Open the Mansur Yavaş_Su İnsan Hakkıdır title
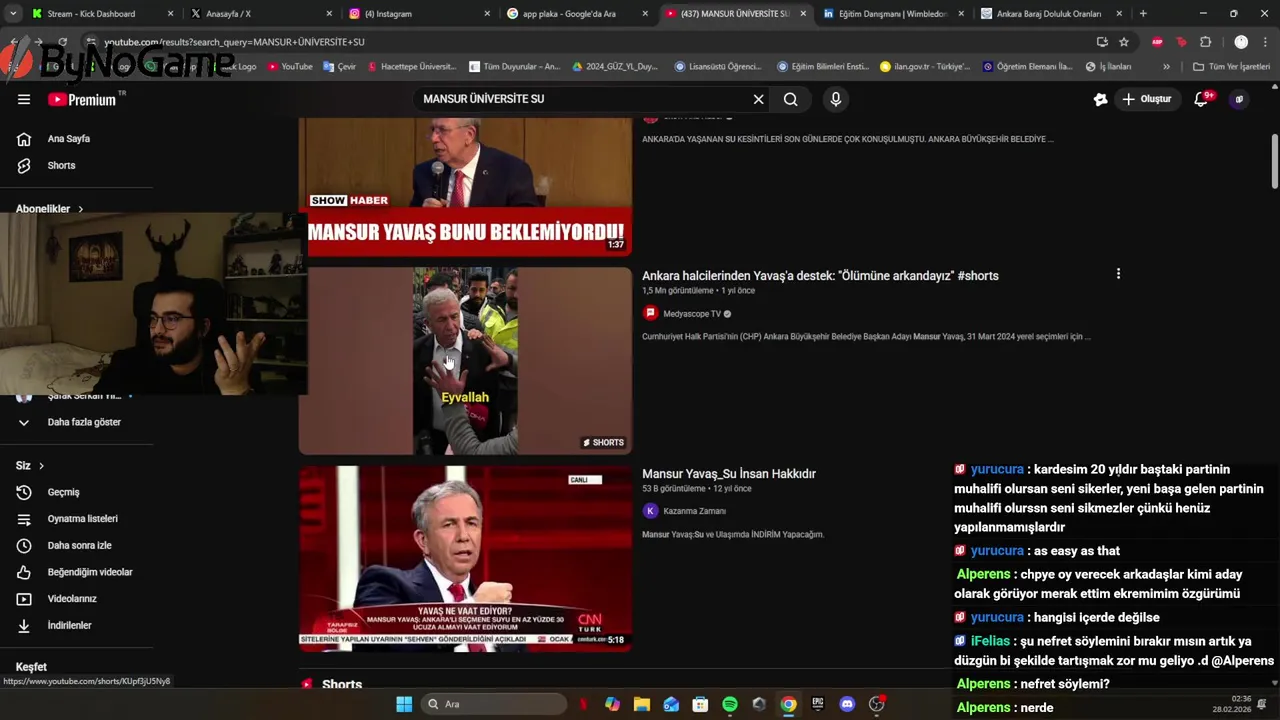 pos(729,474)
